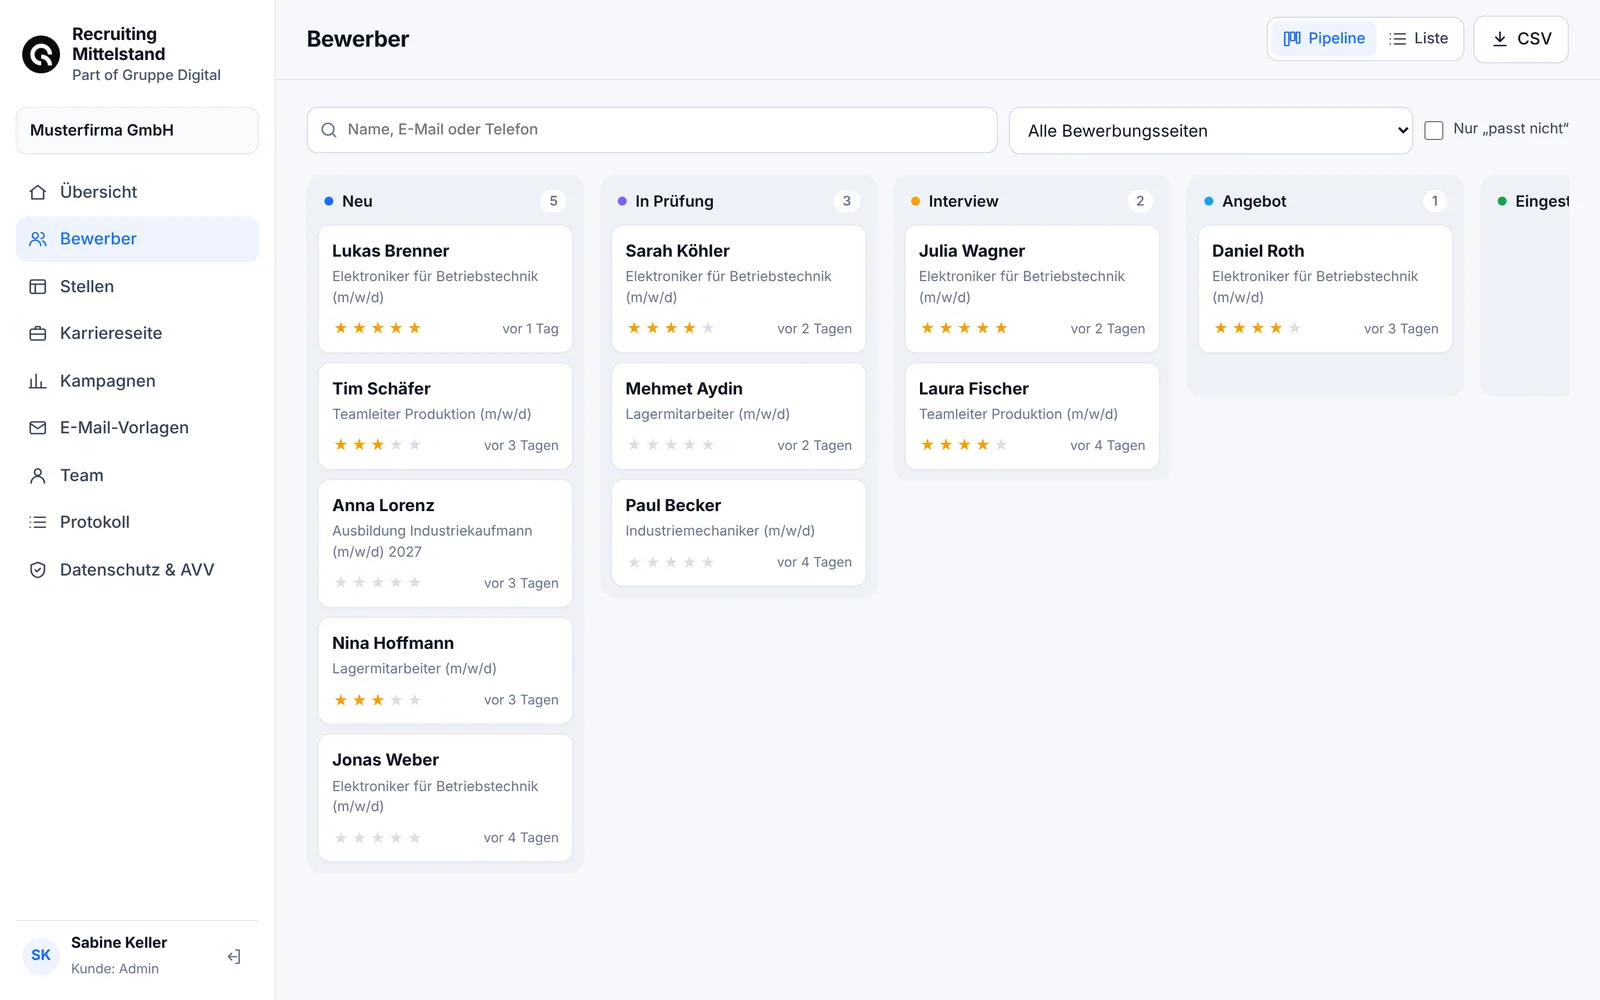This screenshot has height=1000, width=1600.
Task: Open Lukas Brenner's applicant card
Action: (x=445, y=288)
